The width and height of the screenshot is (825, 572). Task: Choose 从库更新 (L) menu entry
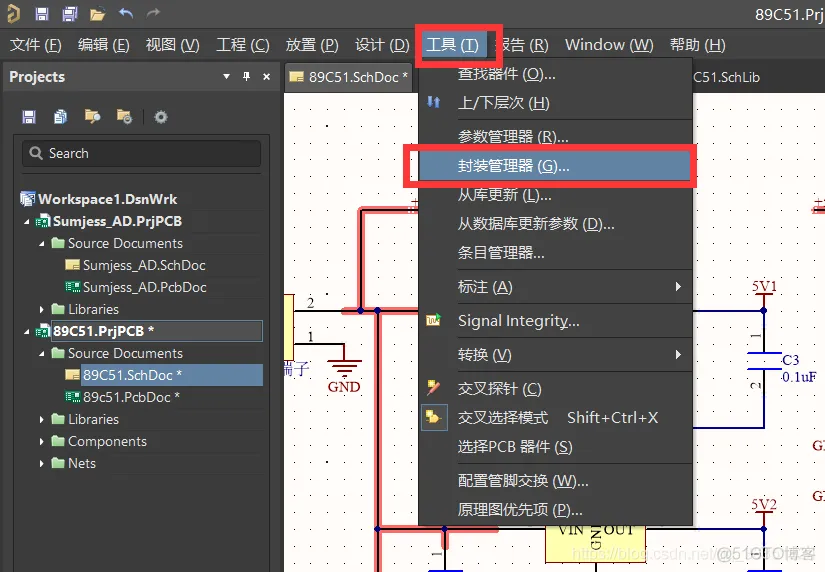click(x=555, y=195)
